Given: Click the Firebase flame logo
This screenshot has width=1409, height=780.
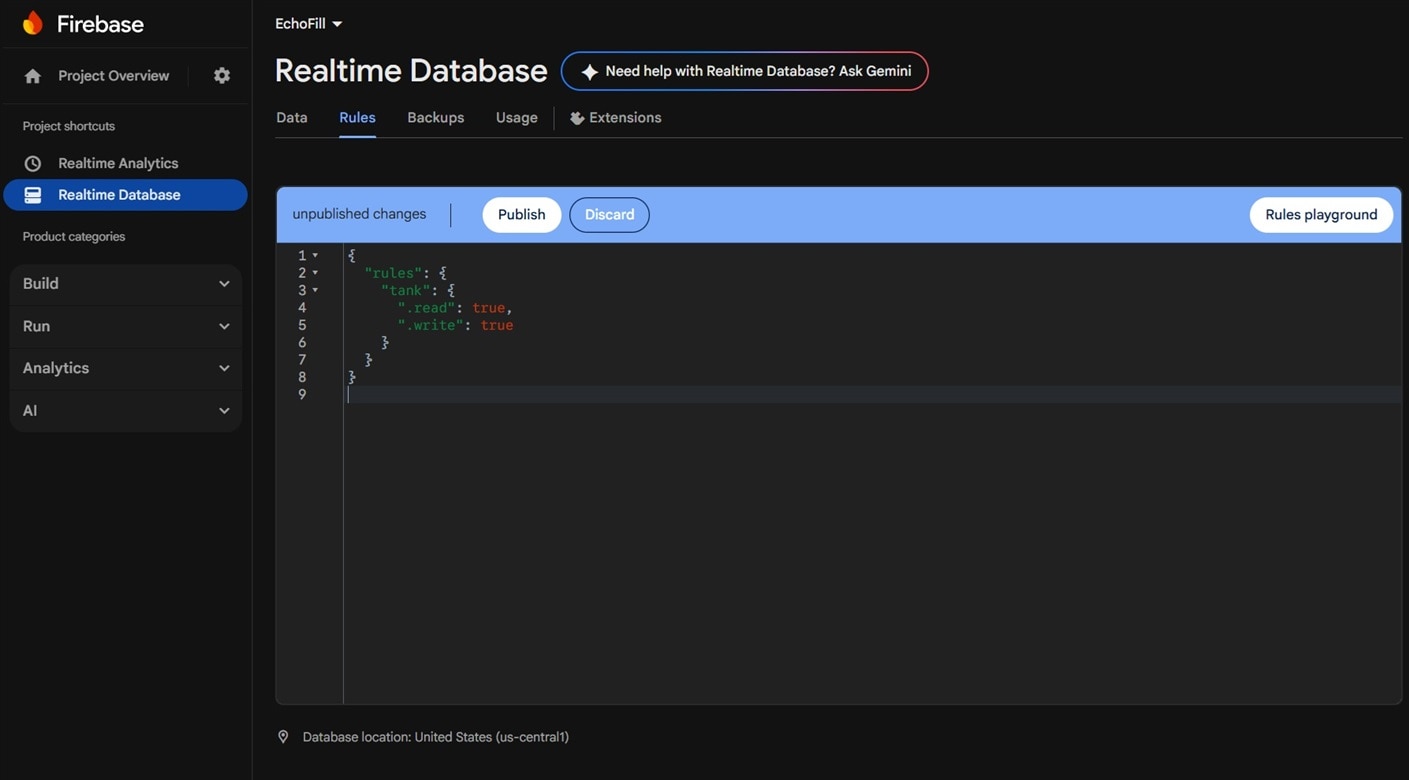Looking at the screenshot, I should [33, 24].
